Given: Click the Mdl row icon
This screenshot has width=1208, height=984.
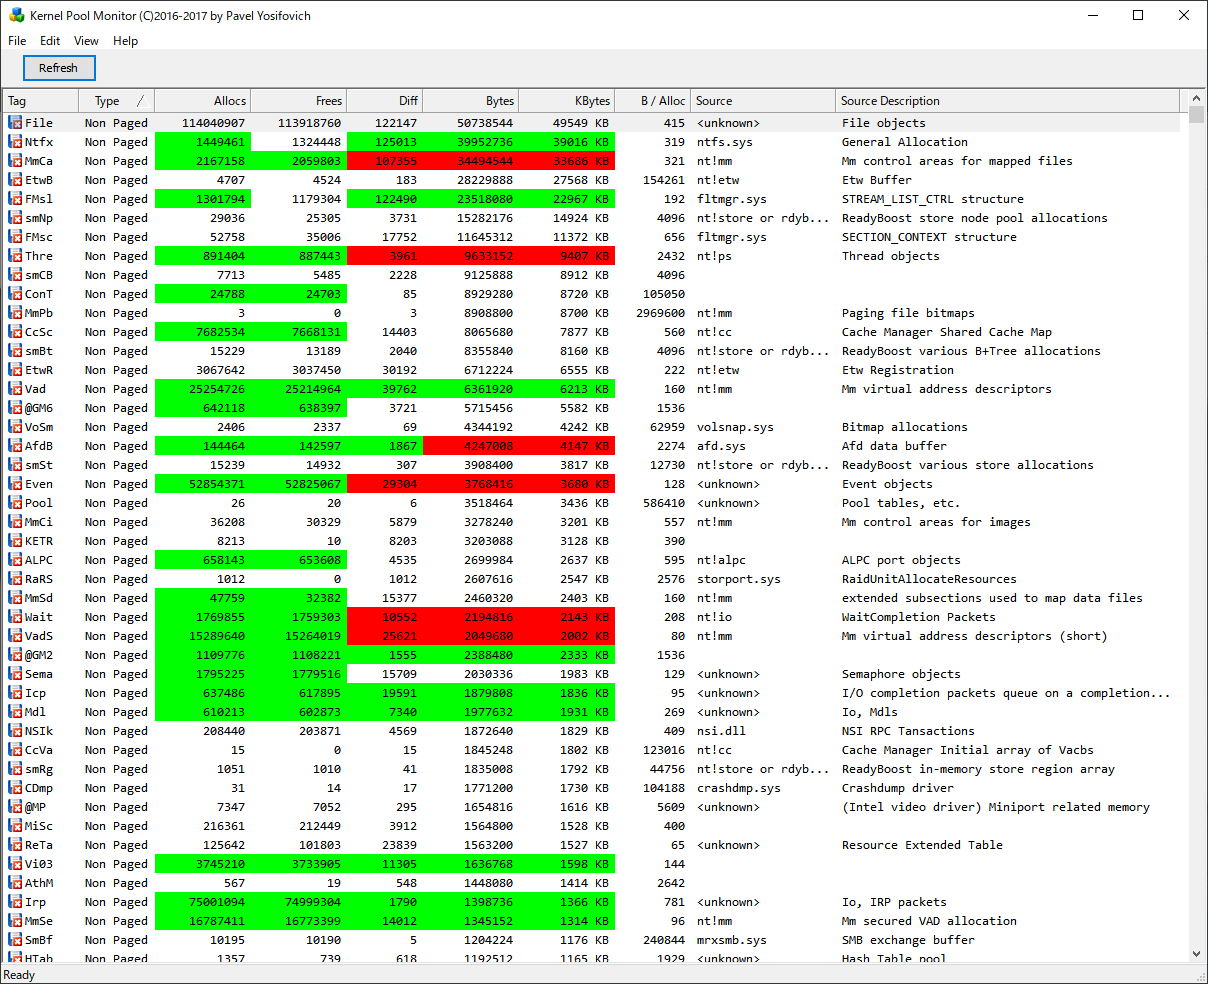Looking at the screenshot, I should [x=15, y=712].
